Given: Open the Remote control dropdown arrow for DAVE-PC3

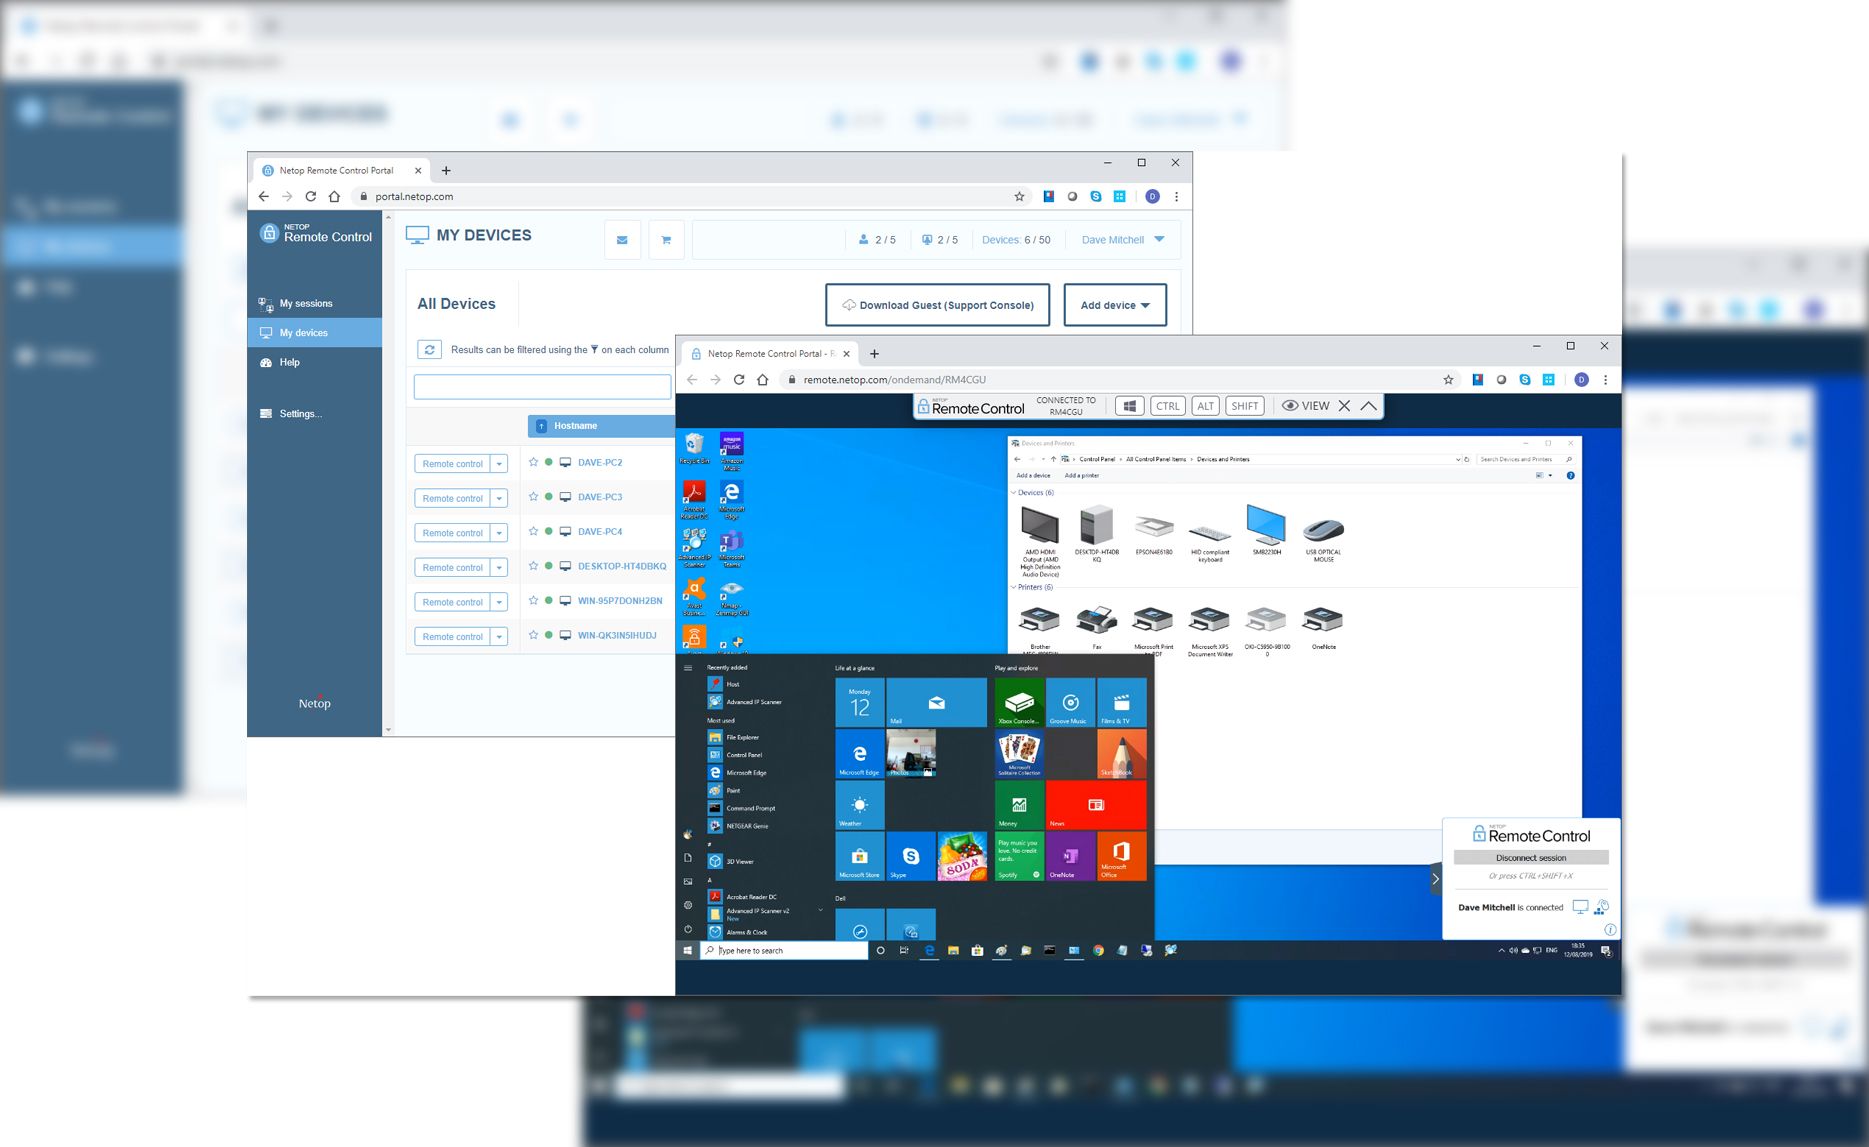Looking at the screenshot, I should (500, 498).
